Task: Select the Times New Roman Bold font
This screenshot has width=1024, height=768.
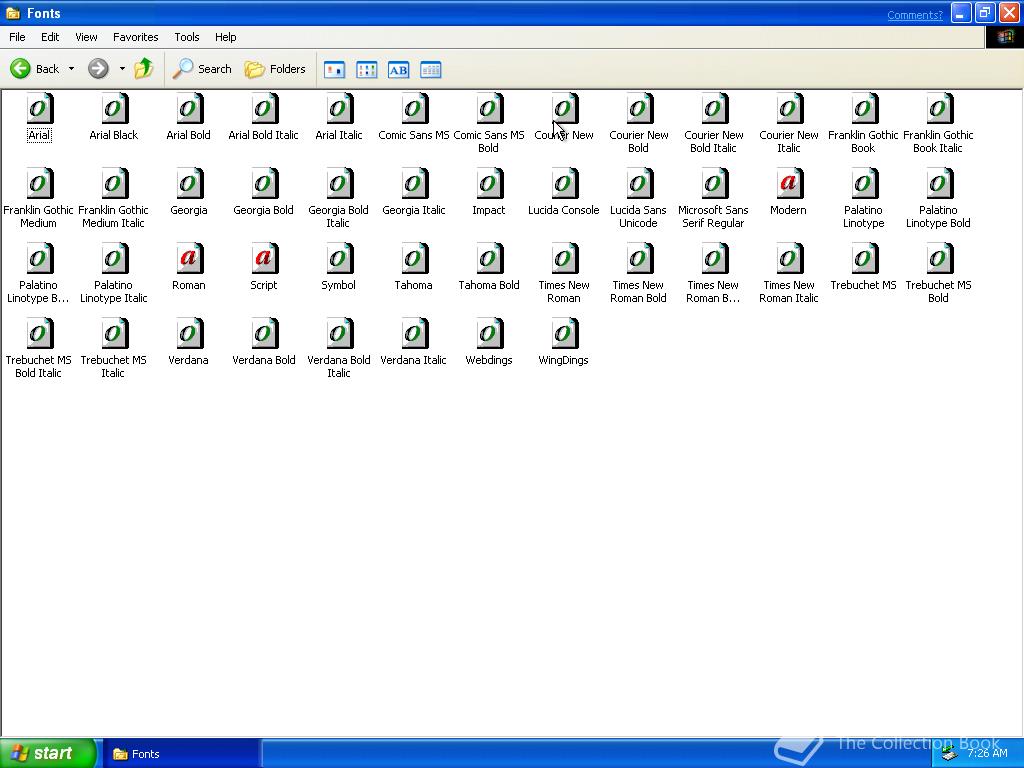Action: 639,259
